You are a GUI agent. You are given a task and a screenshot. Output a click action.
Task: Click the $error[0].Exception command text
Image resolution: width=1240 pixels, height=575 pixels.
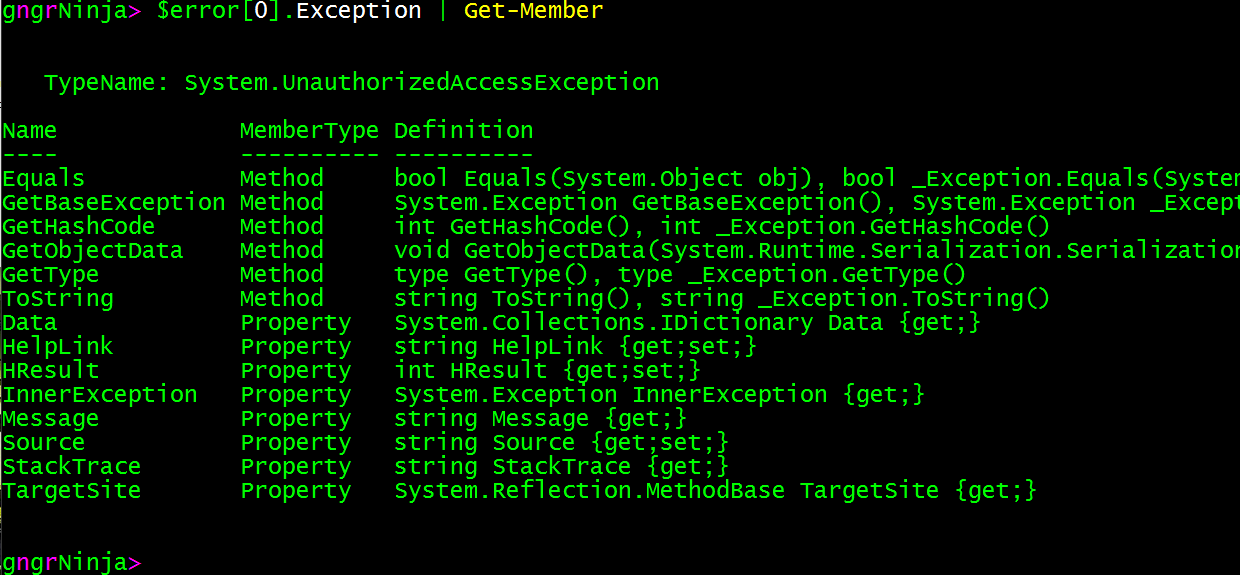[x=289, y=12]
